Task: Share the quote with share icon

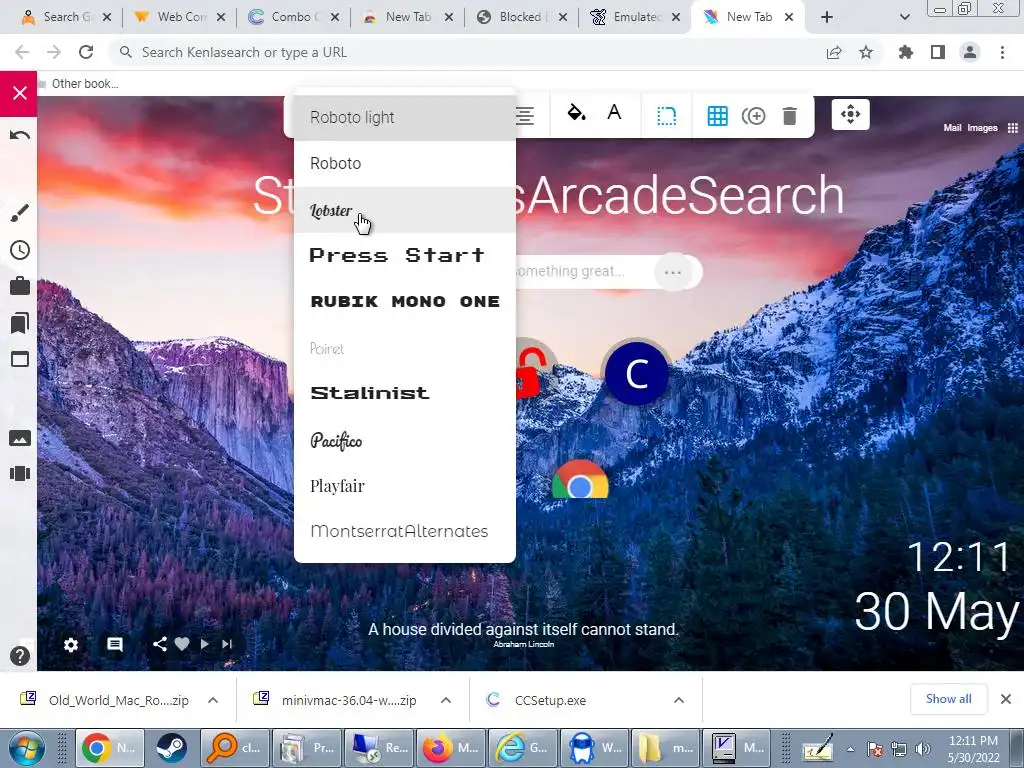Action: [159, 644]
